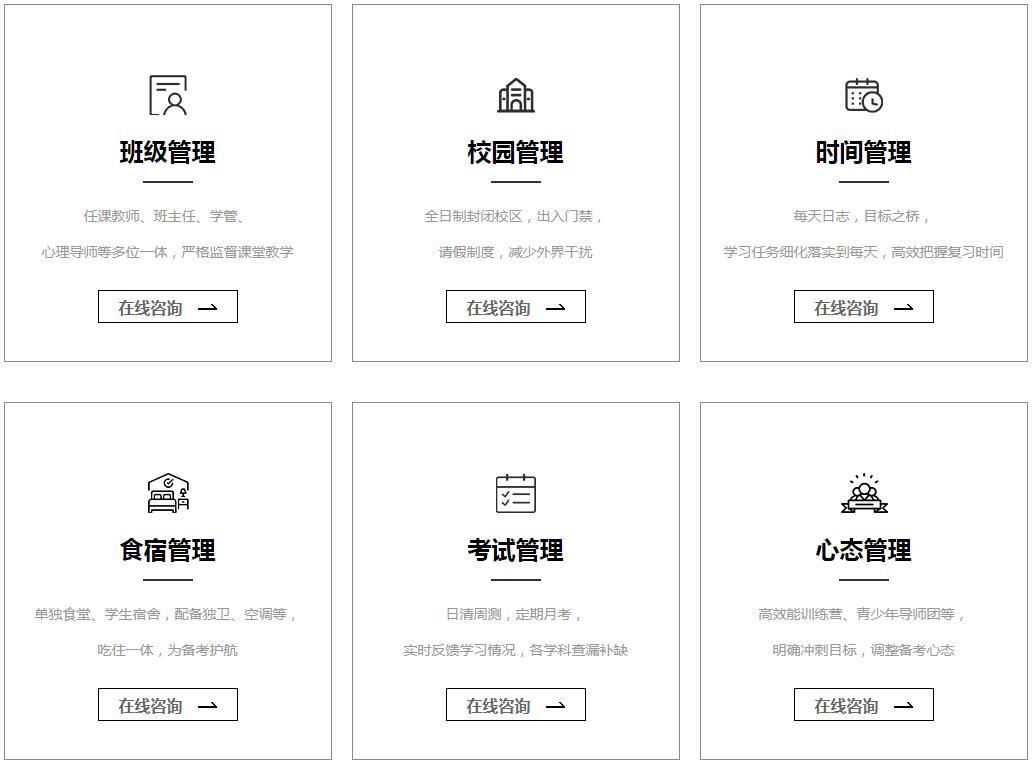Select the 校园管理 heading
This screenshot has width=1034, height=763.
pos(516,153)
